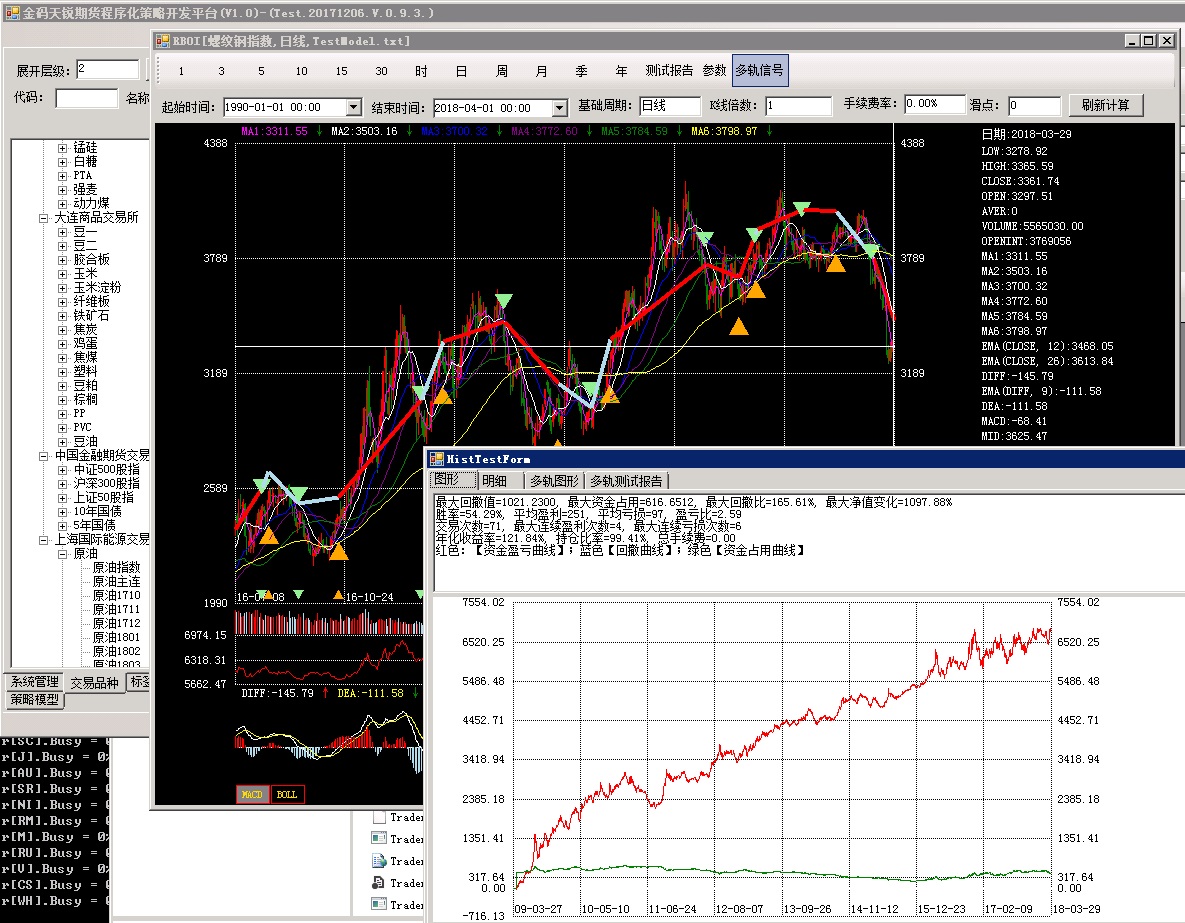Expand the 沪深300股指 node

click(x=62, y=483)
